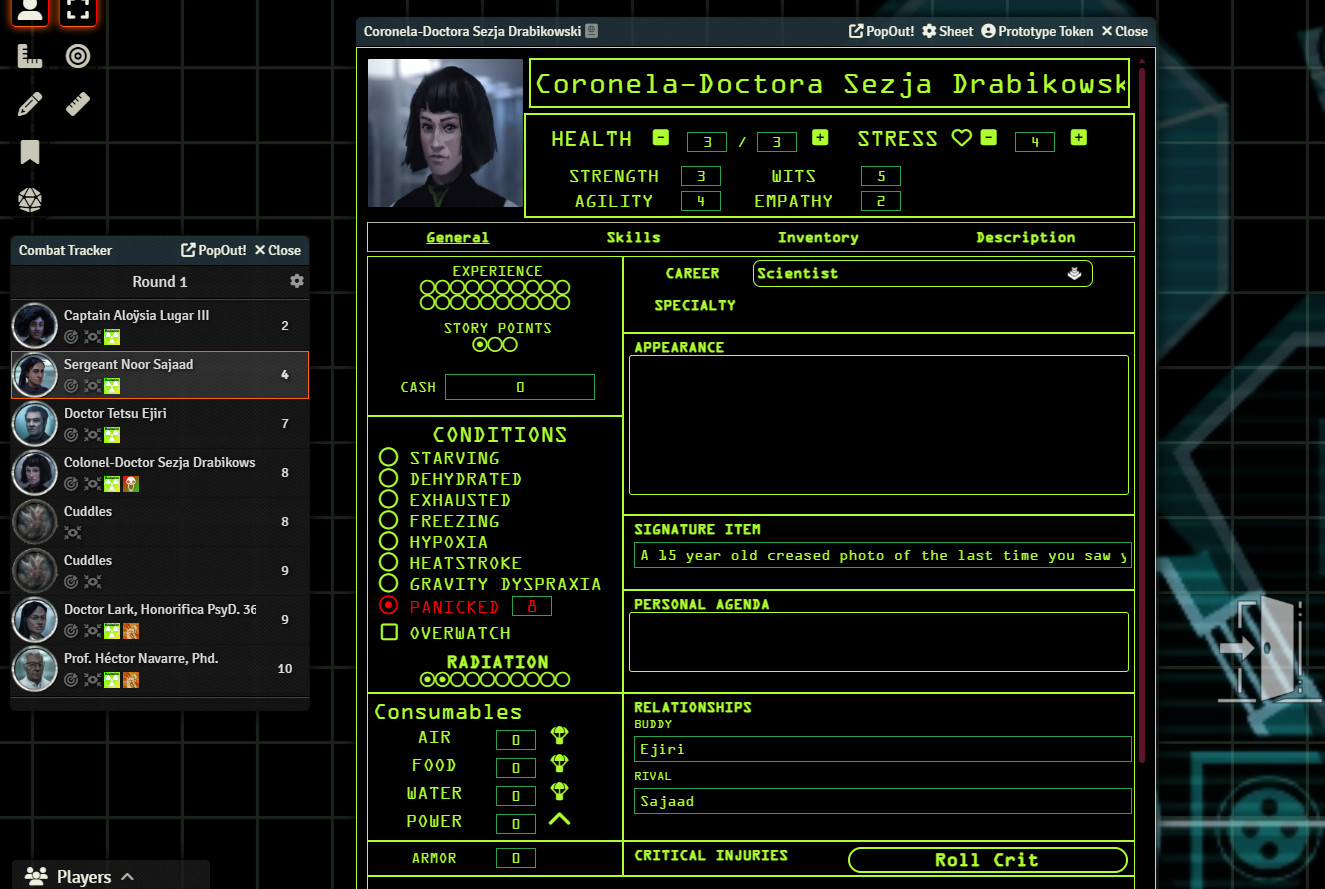This screenshot has height=889, width=1325.
Task: Click the crossed icon on Doctor Tetsu Ejiri row
Action: [x=92, y=435]
